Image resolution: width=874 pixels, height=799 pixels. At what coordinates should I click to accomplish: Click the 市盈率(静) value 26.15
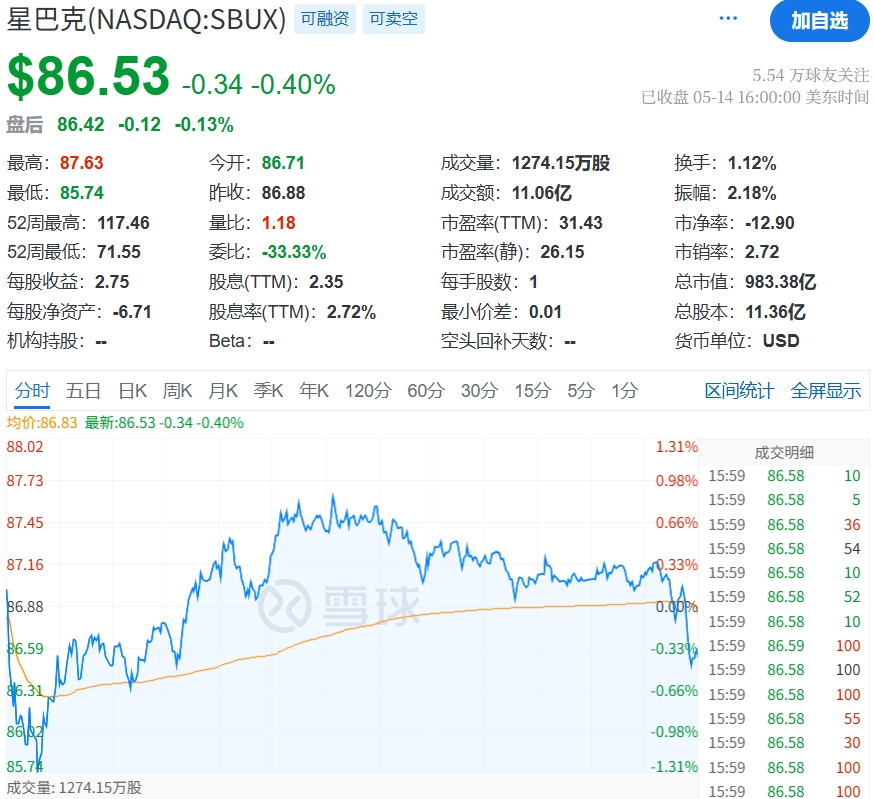(562, 252)
